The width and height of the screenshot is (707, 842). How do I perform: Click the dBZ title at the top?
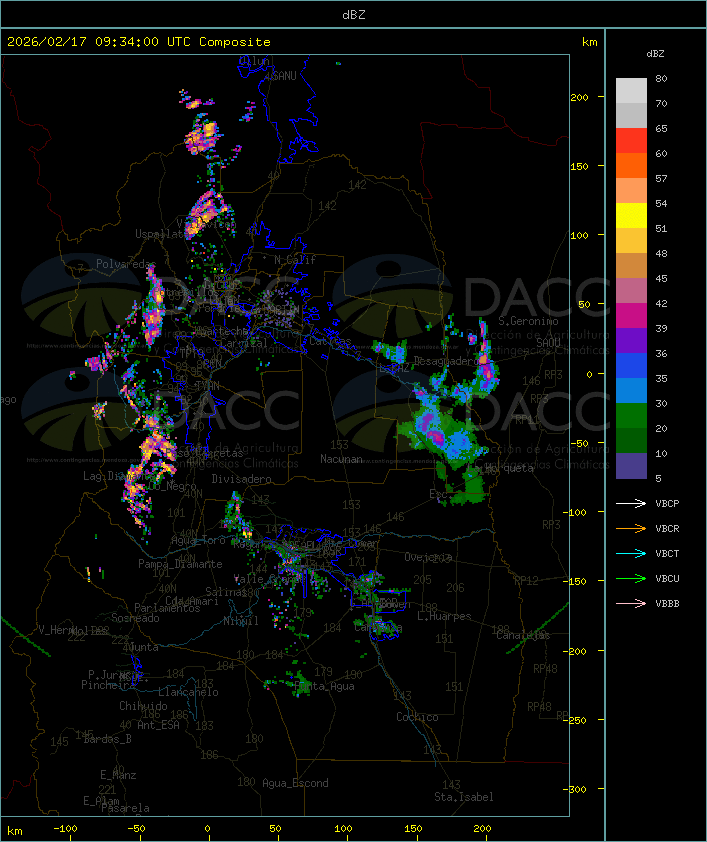[x=354, y=15]
